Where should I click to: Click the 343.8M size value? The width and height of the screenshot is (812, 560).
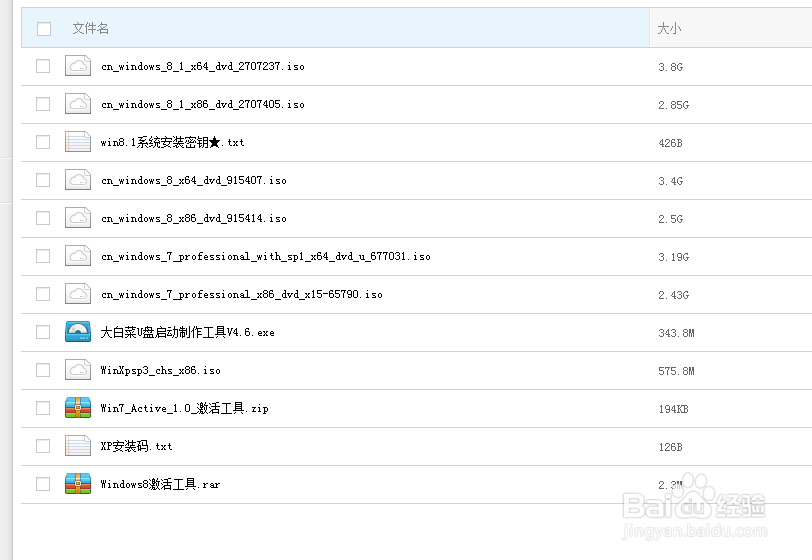point(676,333)
